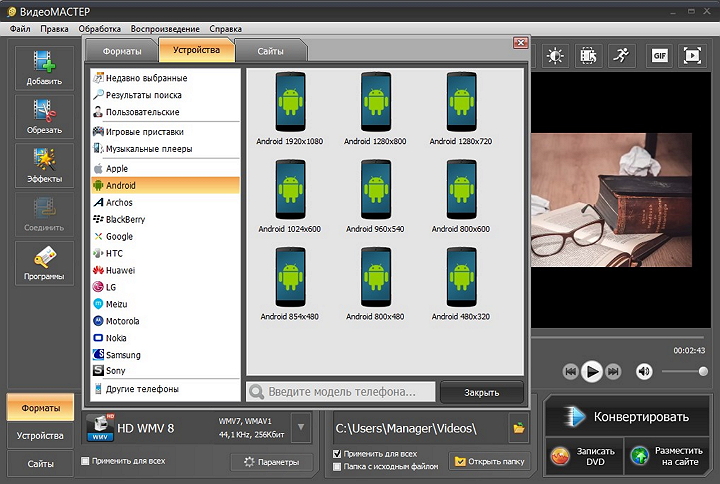Click the brightness adjustment icon

click(x=555, y=56)
